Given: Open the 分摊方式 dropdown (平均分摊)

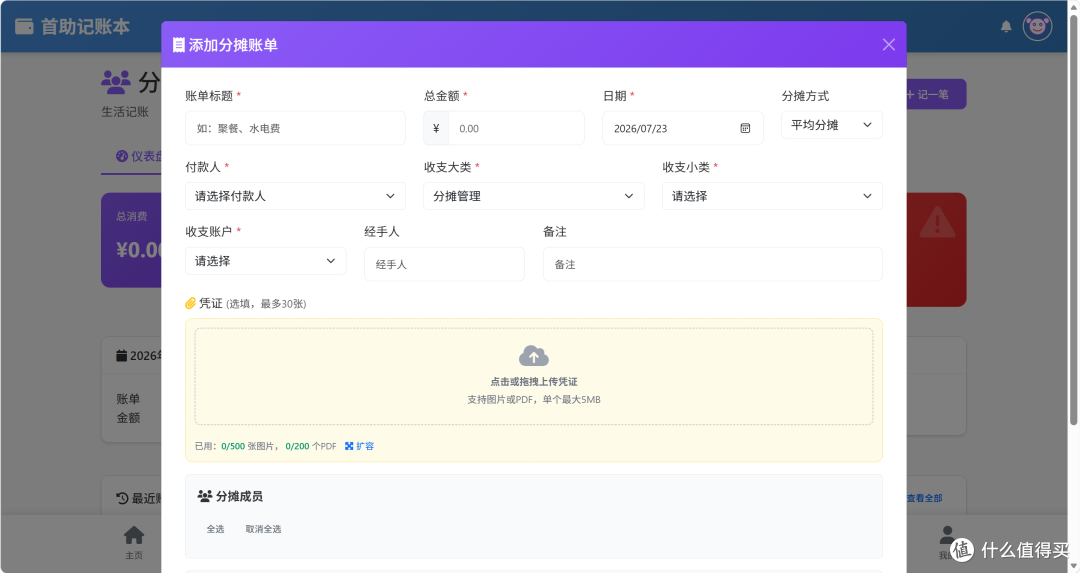Looking at the screenshot, I should click(x=831, y=125).
